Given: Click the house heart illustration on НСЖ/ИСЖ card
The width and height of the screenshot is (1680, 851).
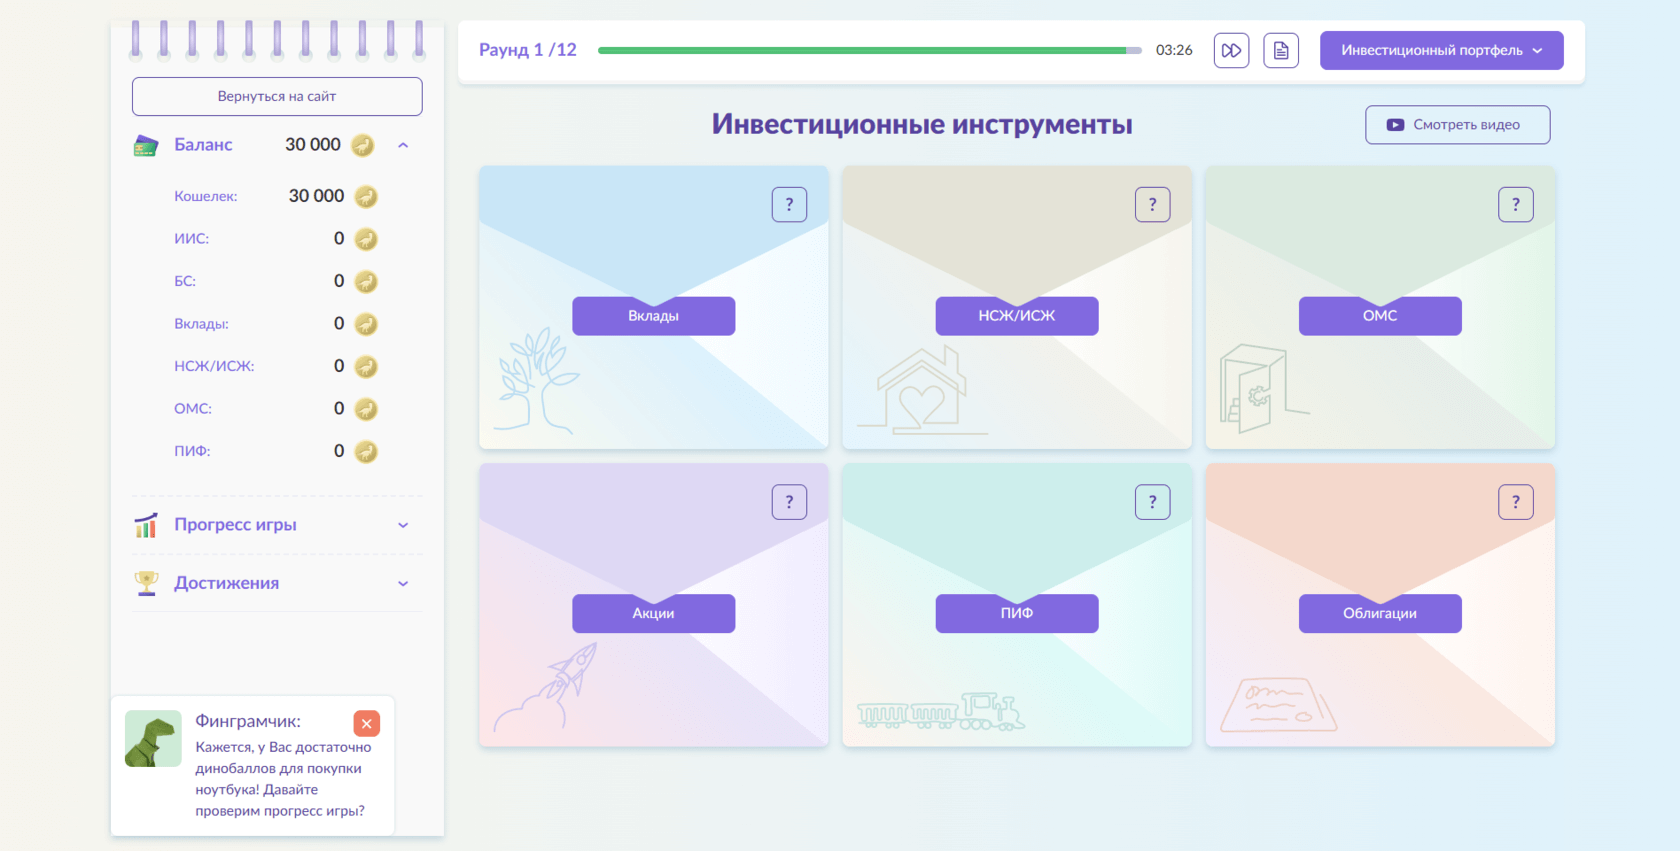Looking at the screenshot, I should point(922,390).
